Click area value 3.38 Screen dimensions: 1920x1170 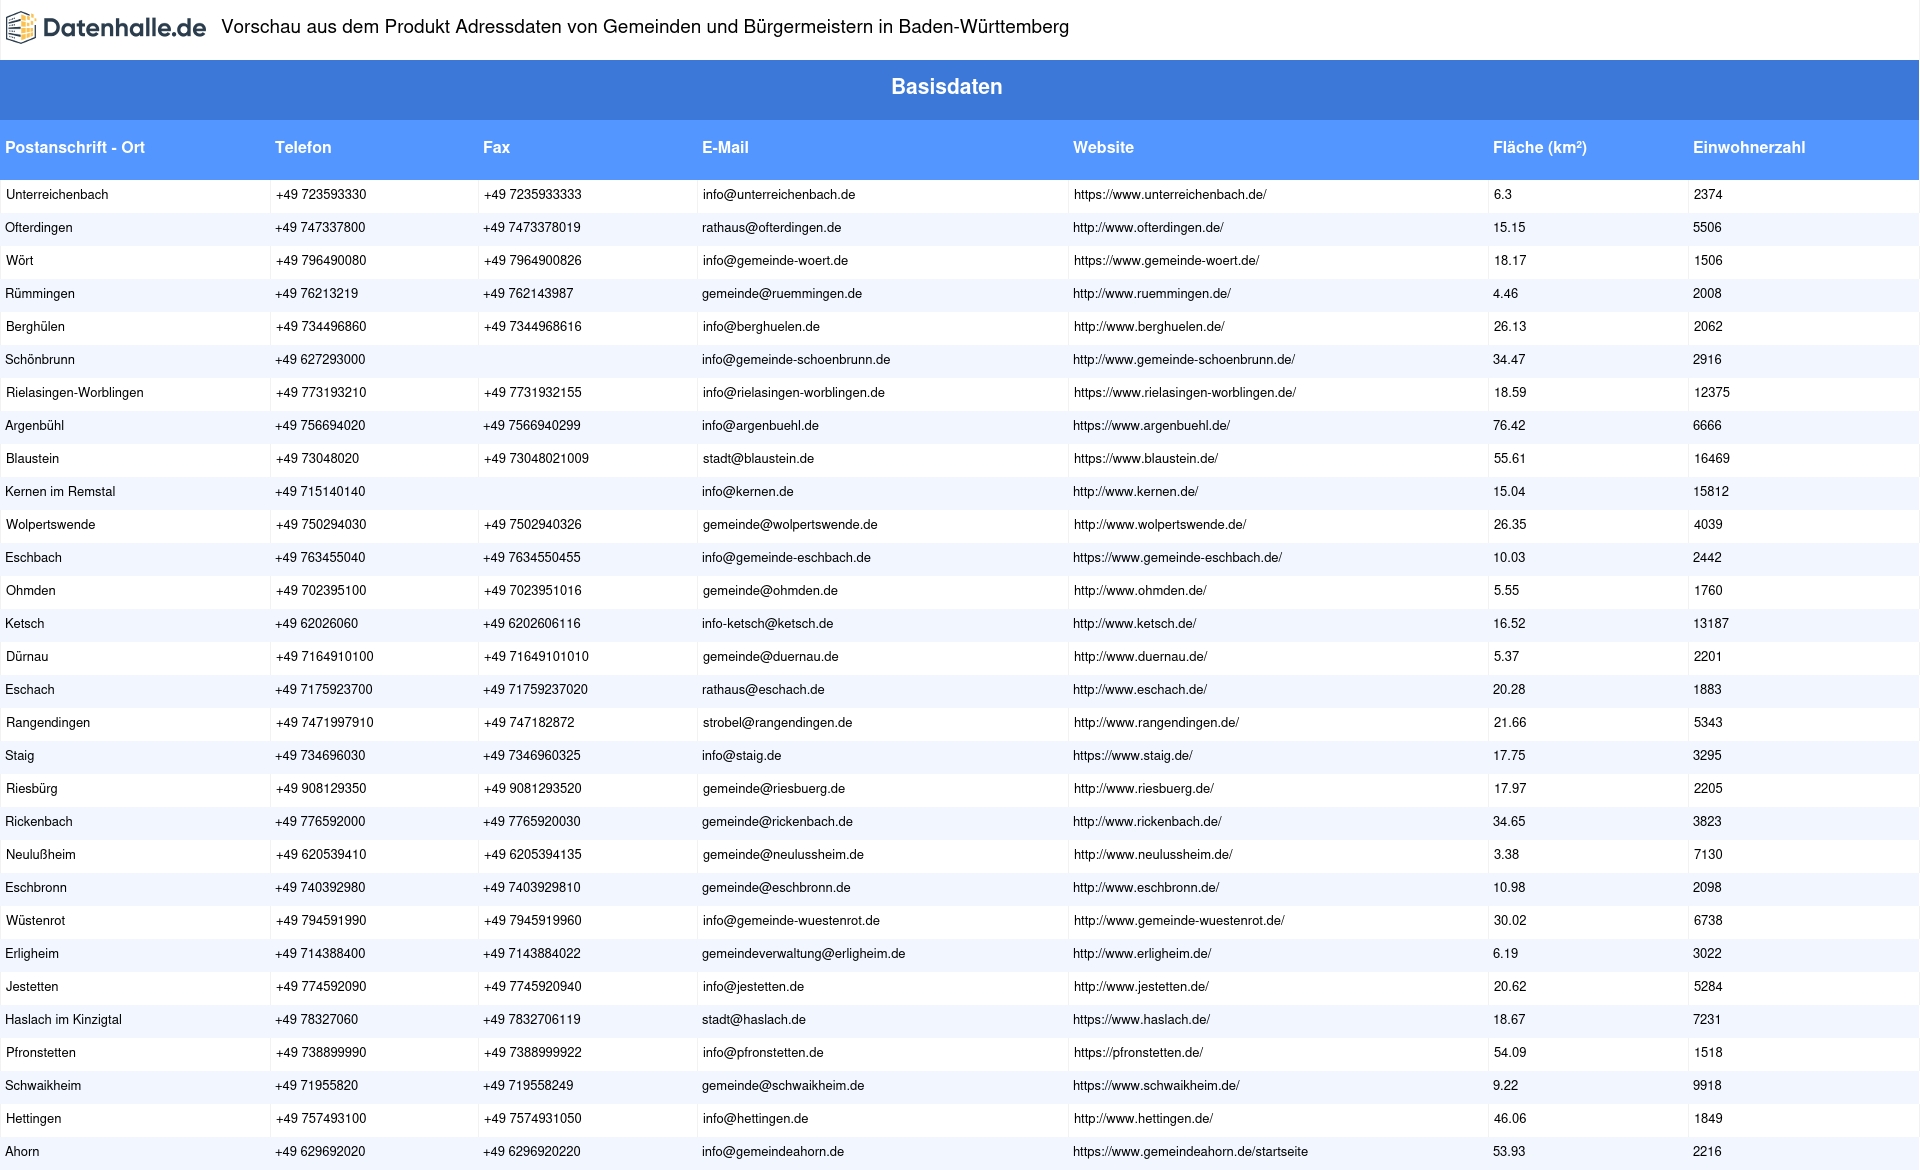[x=1506, y=855]
